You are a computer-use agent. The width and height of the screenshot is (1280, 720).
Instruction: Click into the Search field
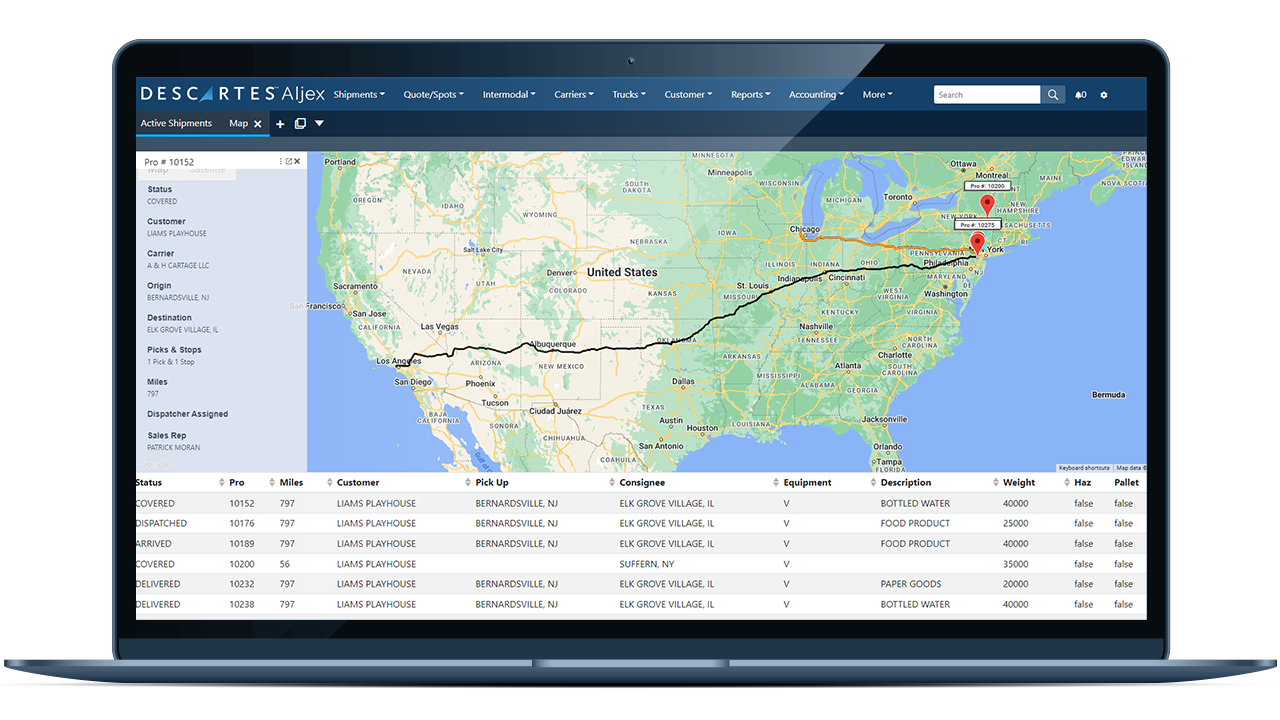(x=987, y=95)
